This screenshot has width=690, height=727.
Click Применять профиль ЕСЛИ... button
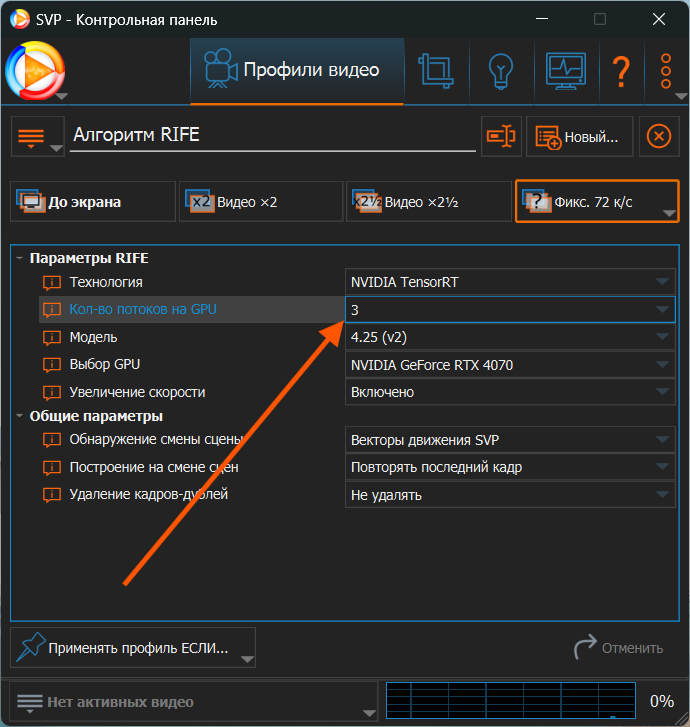pyautogui.click(x=132, y=648)
